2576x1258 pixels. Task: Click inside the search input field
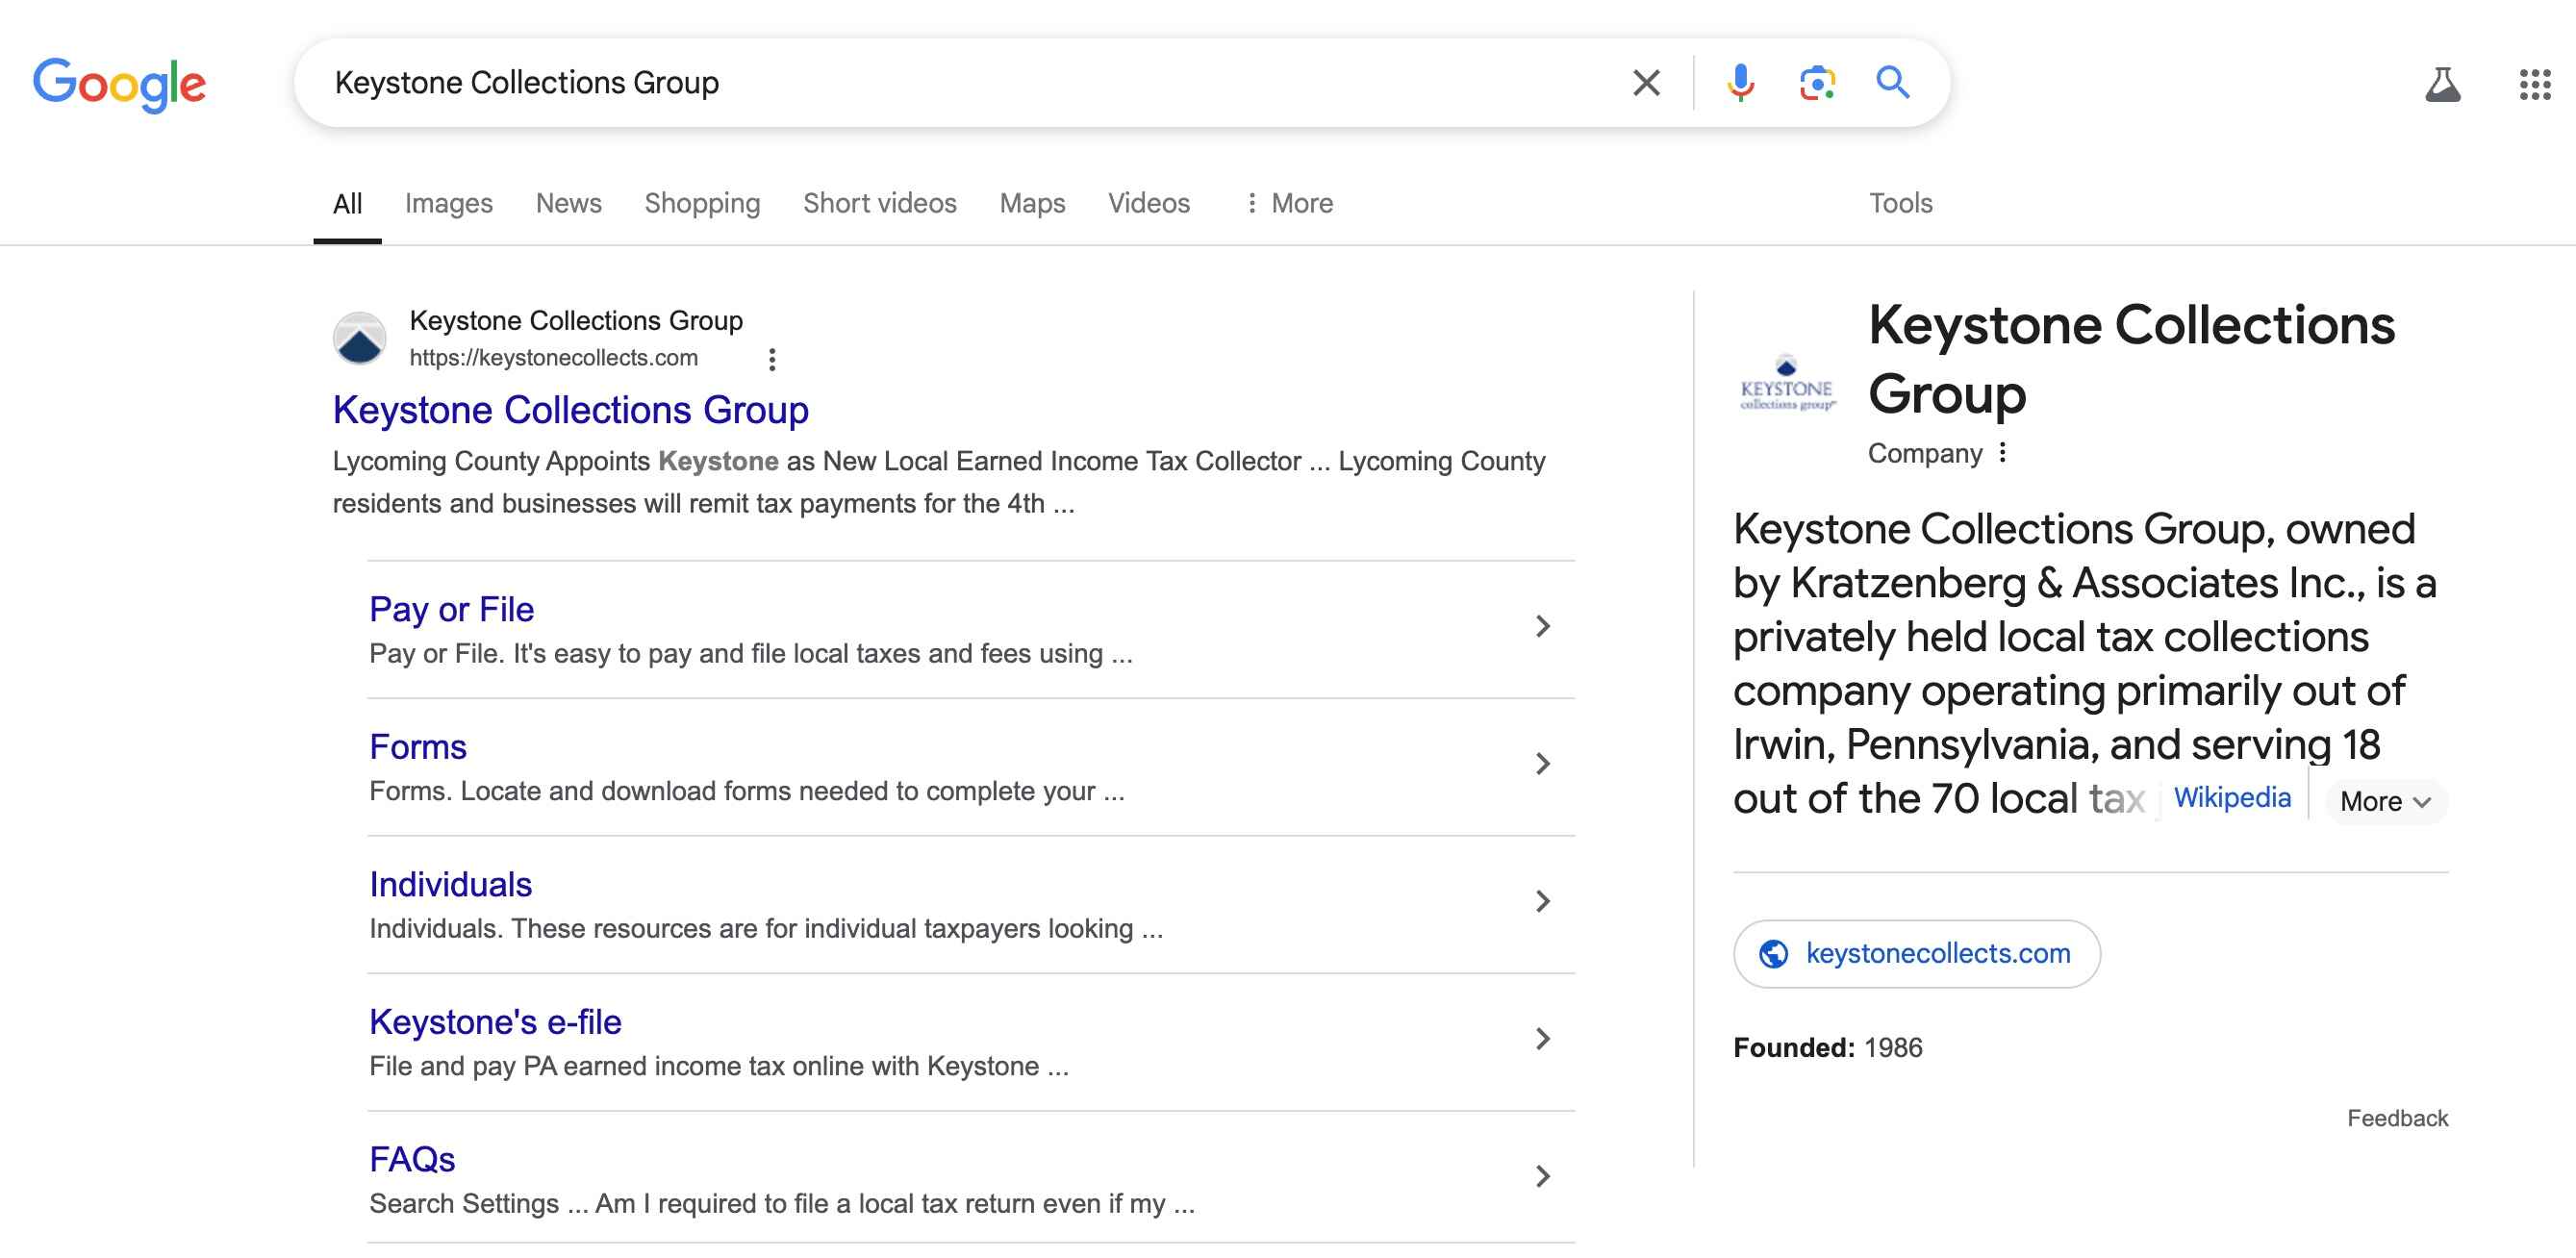[x=960, y=82]
